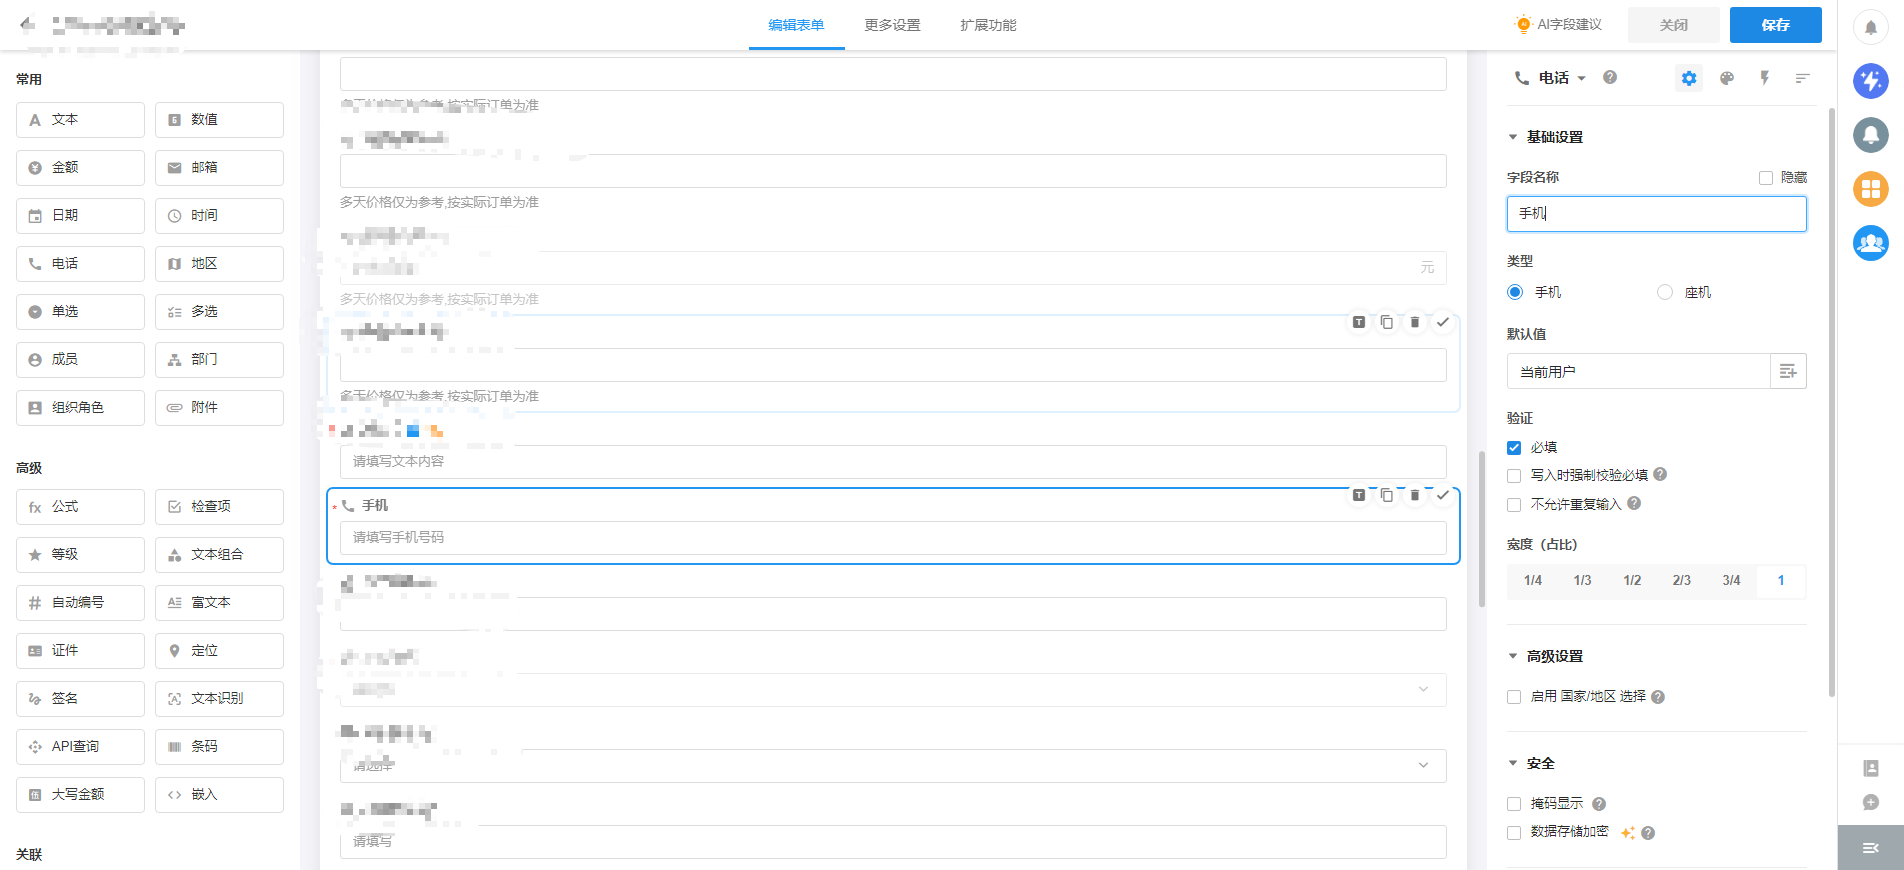Click the palette style icon in right panel
1904x870 pixels.
point(1727,78)
